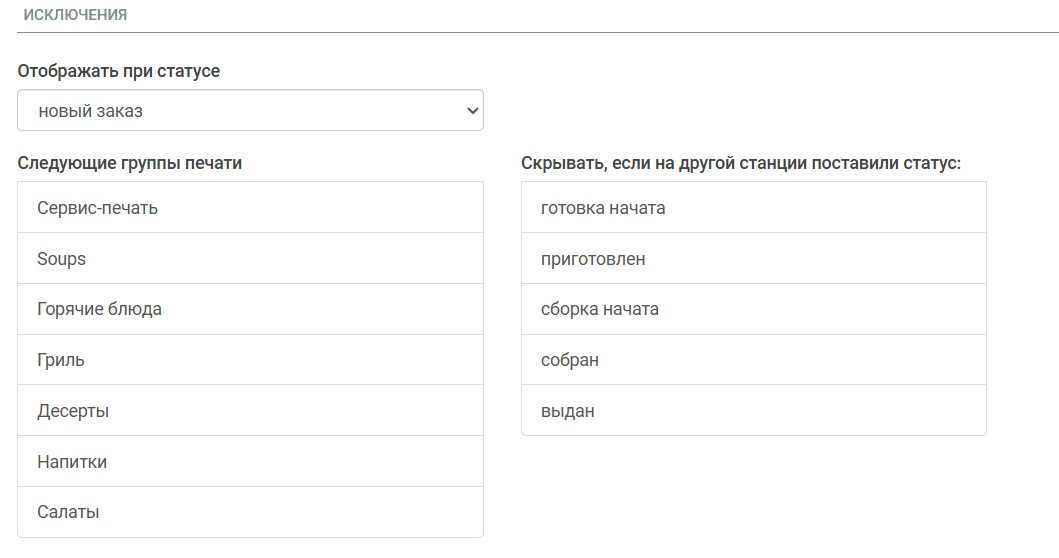The image size is (1059, 558).
Task: Select 'Сервис-печать' print group
Action: pyautogui.click(x=250, y=208)
